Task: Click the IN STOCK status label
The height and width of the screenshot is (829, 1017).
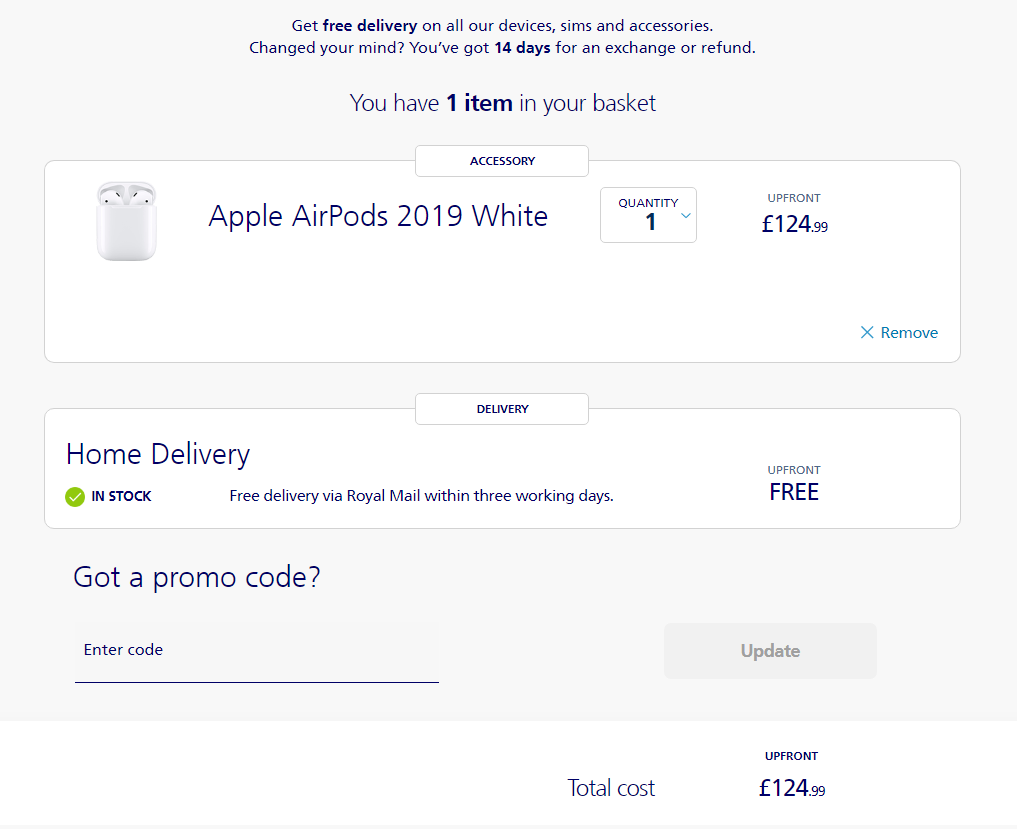Action: coord(121,496)
